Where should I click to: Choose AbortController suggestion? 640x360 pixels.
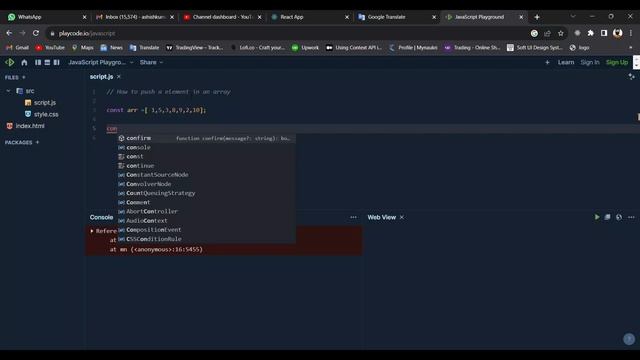pos(206,211)
